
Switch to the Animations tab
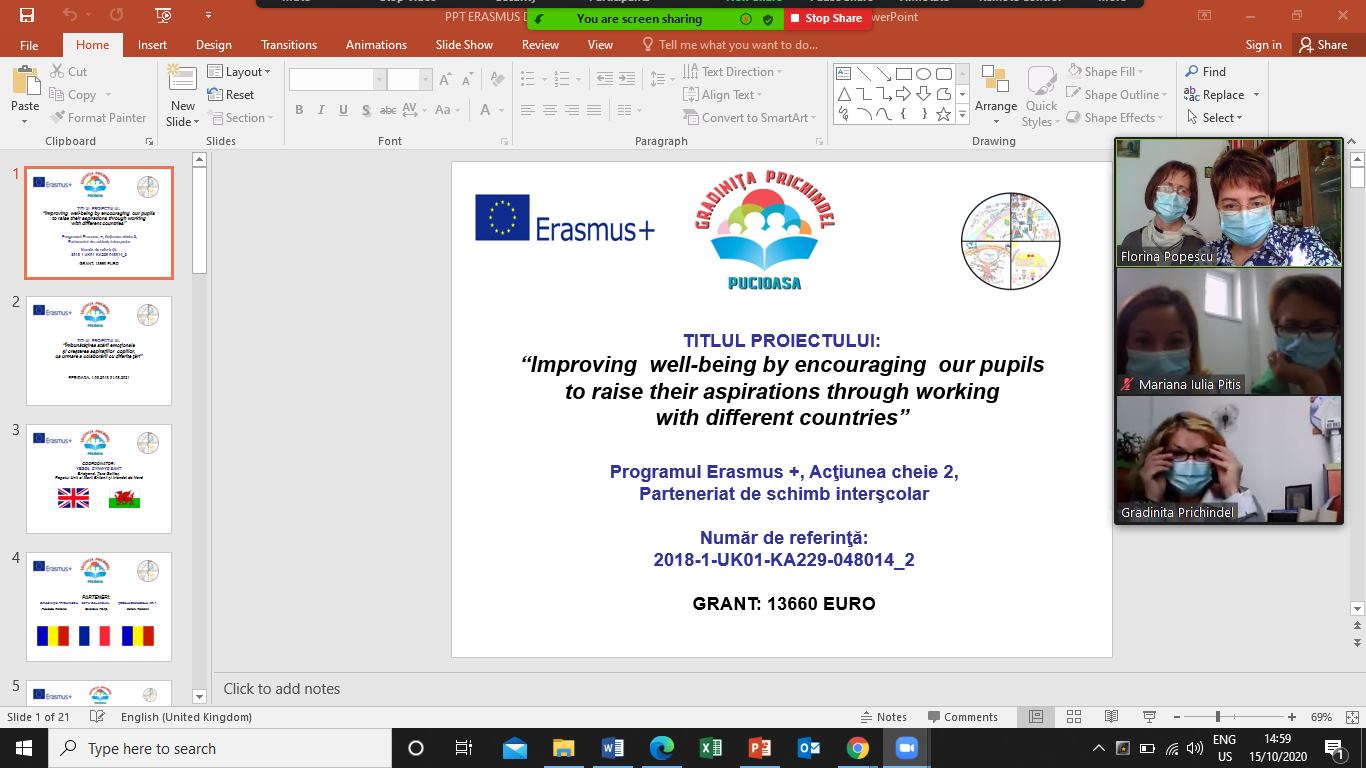click(x=376, y=45)
